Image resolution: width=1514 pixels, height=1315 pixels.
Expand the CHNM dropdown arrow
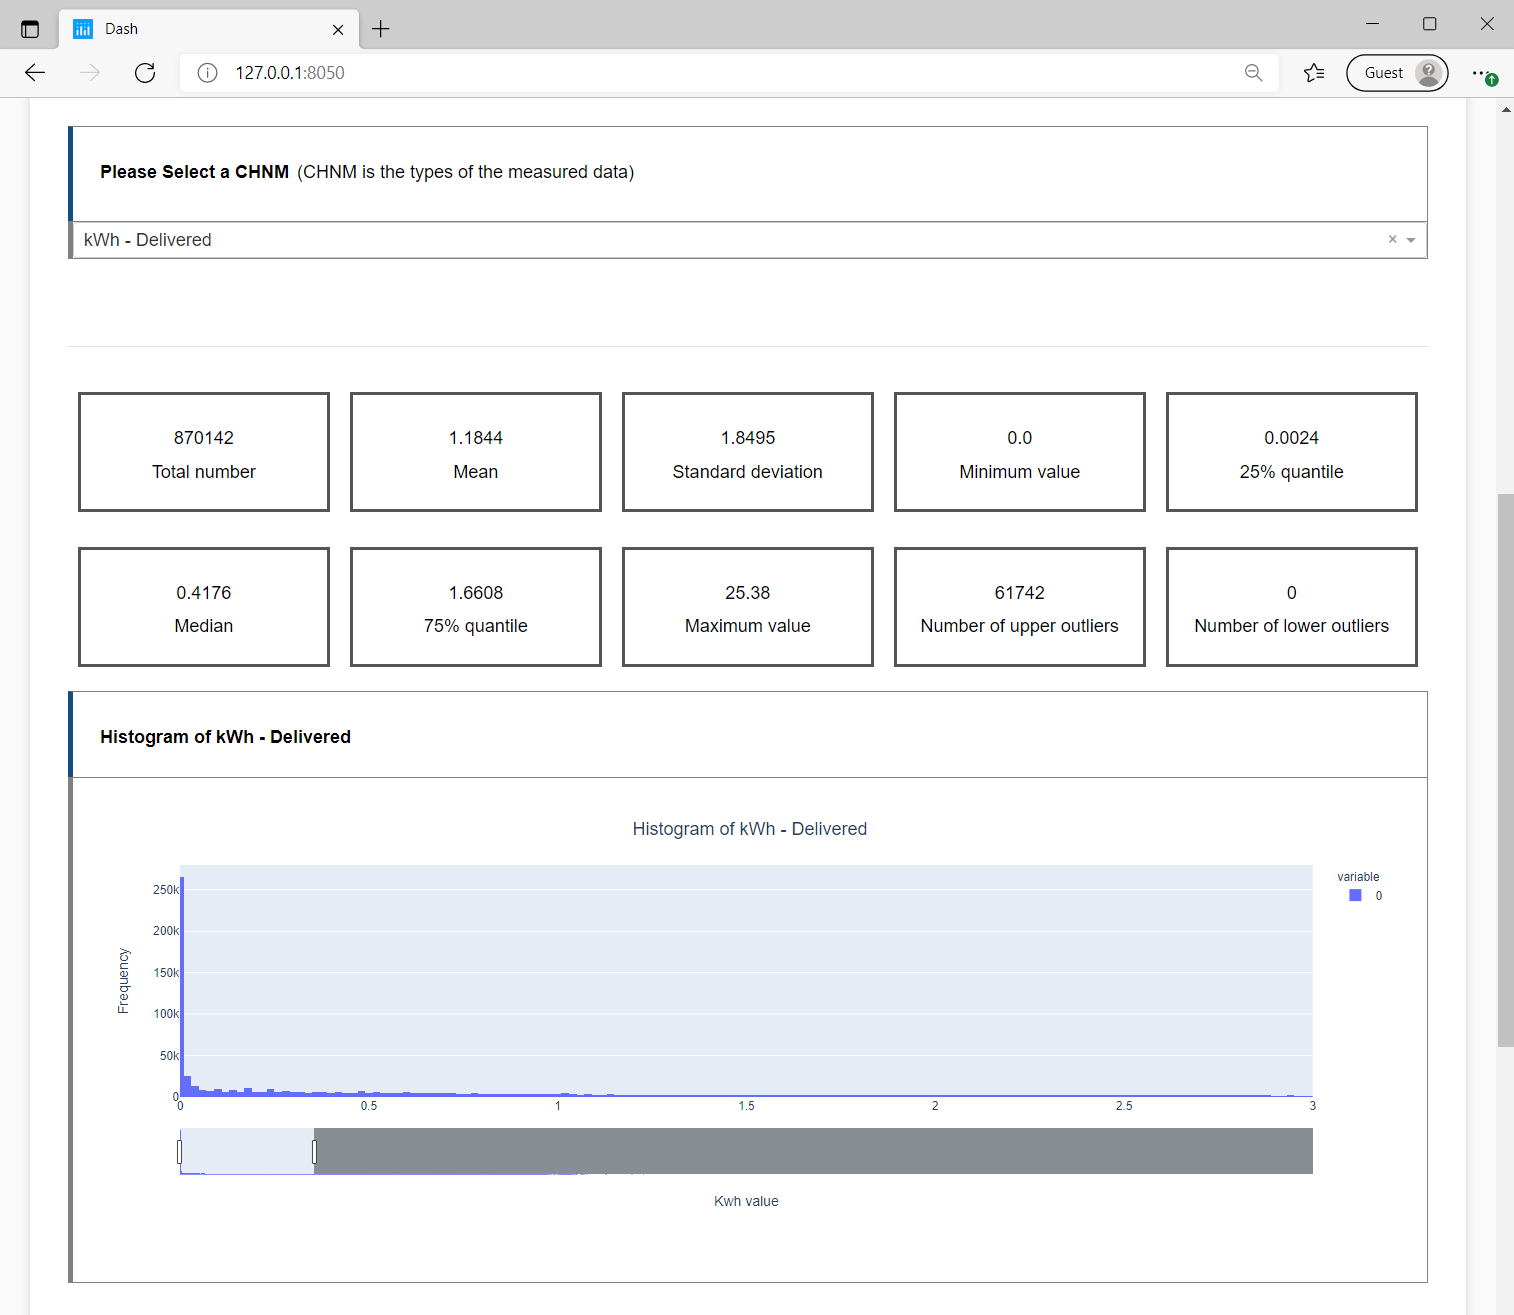point(1411,240)
